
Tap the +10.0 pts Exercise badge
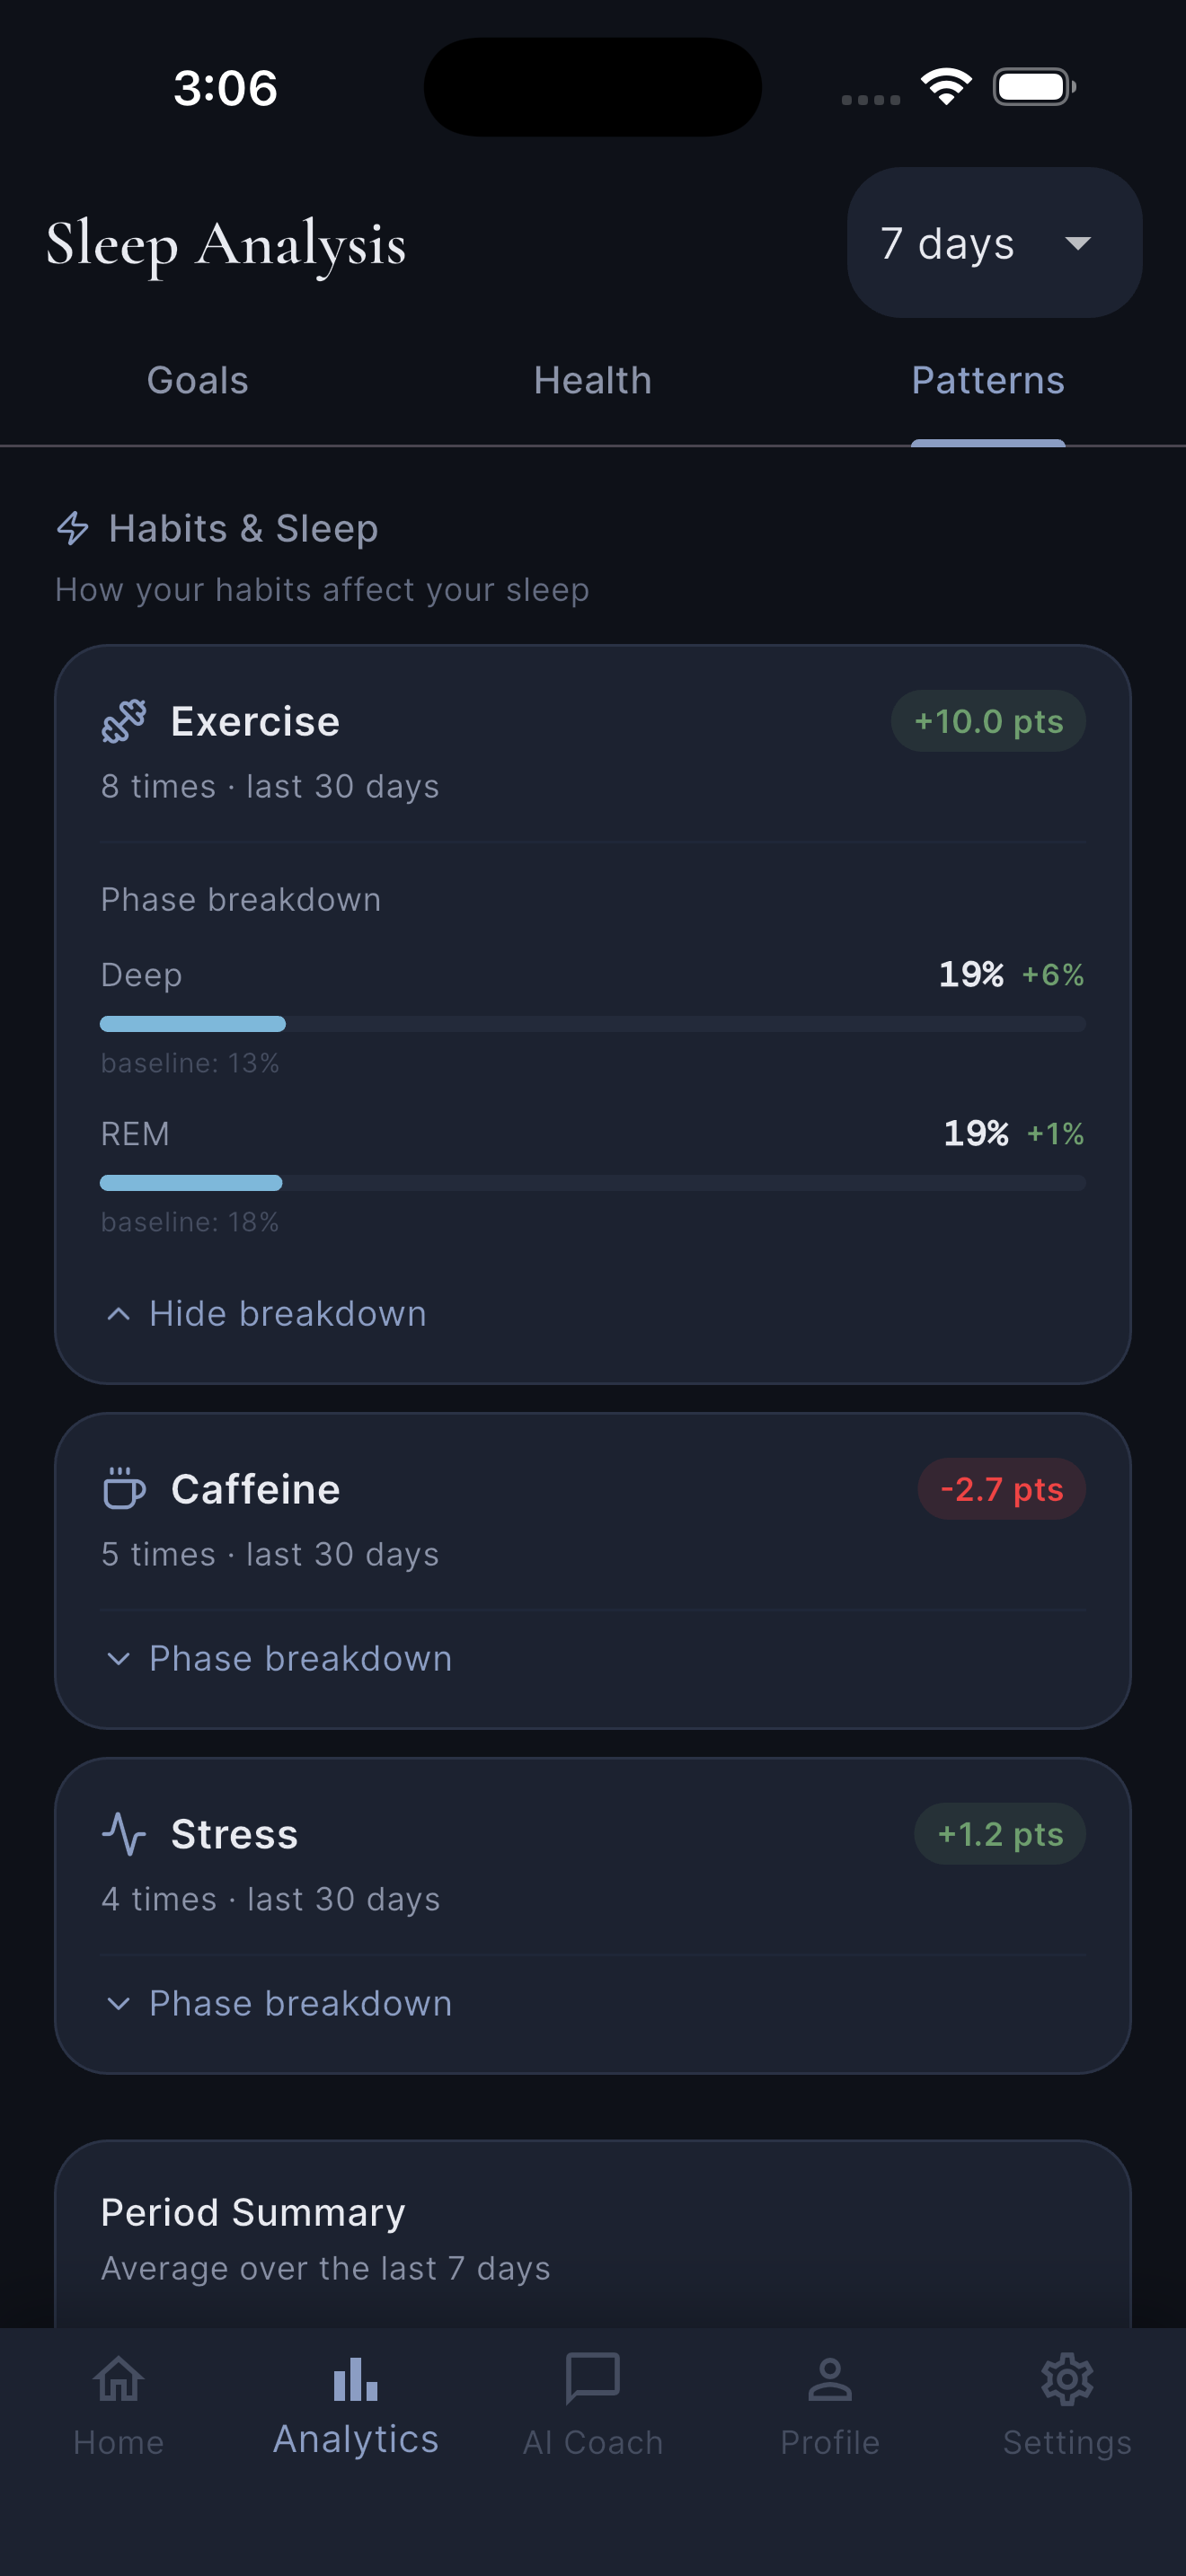[988, 721]
